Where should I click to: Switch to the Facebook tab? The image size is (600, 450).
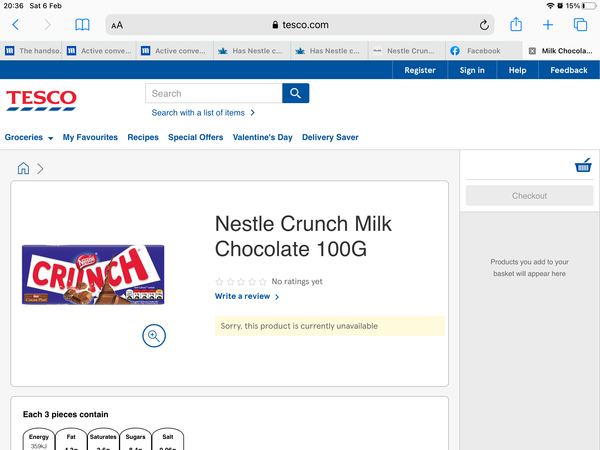(484, 51)
